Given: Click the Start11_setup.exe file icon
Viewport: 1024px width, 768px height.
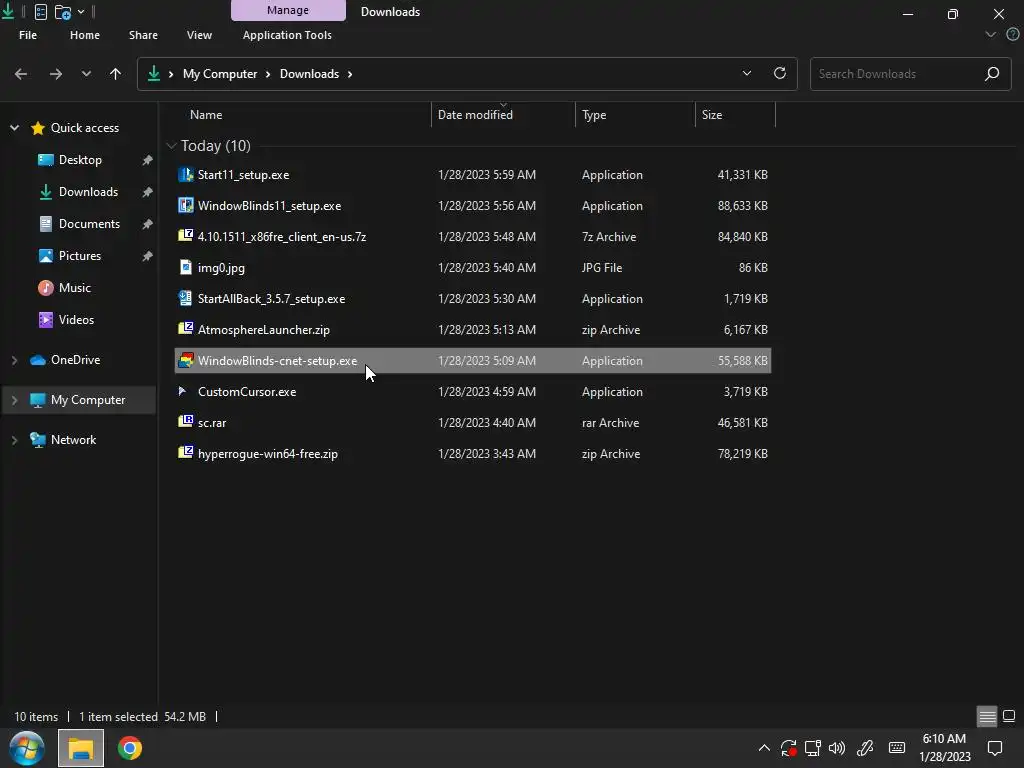Looking at the screenshot, I should [x=185, y=174].
